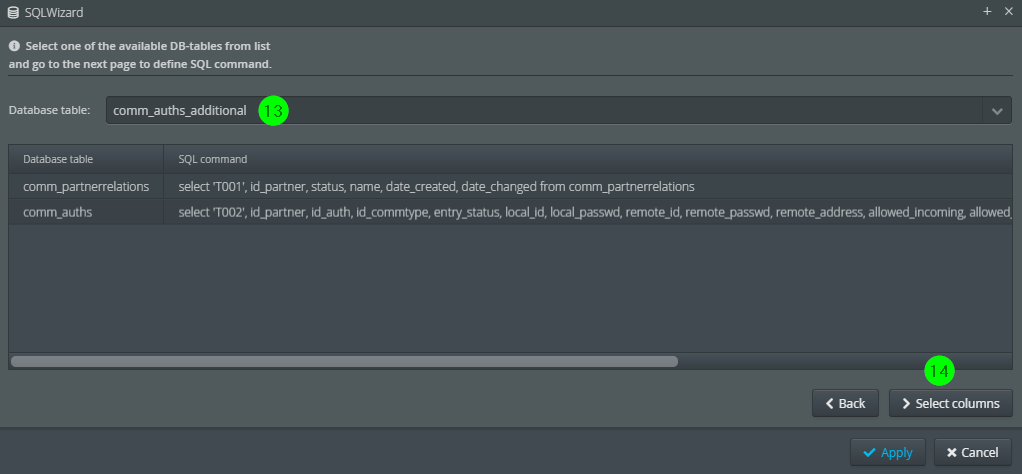This screenshot has height=474, width=1022.
Task: Click the plus icon in the title bar
Action: click(987, 12)
